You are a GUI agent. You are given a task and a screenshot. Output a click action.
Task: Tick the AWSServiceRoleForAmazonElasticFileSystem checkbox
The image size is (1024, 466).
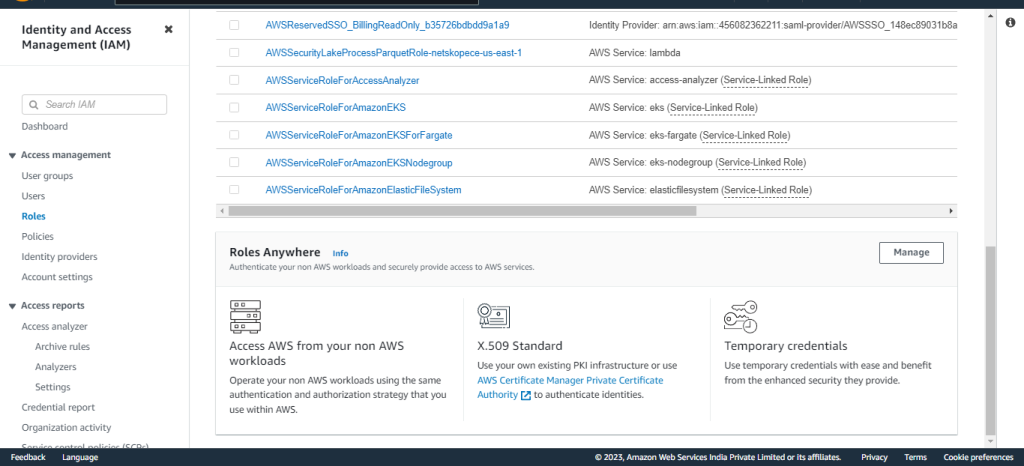[x=234, y=189]
